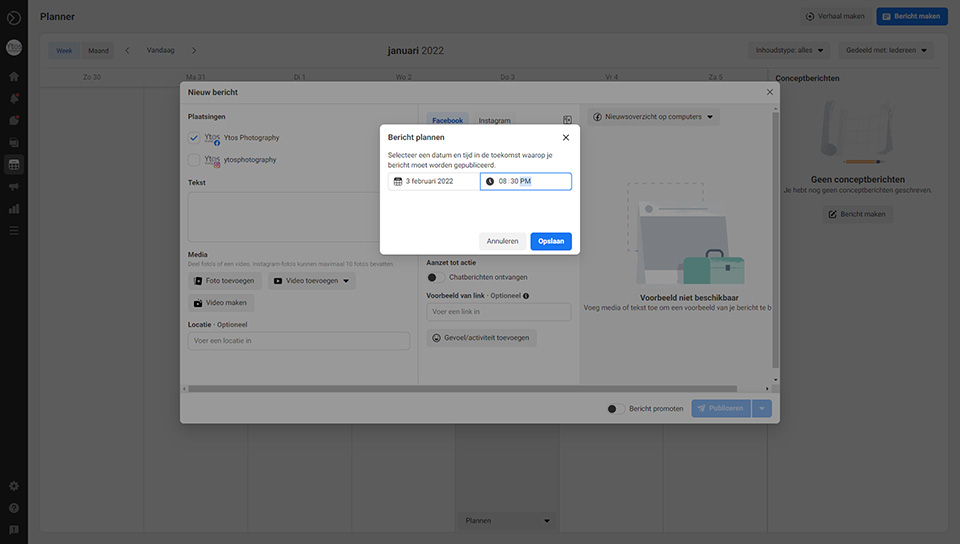The width and height of the screenshot is (960, 544).
Task: Click the info icon next to Optioneel
Action: coord(526,296)
